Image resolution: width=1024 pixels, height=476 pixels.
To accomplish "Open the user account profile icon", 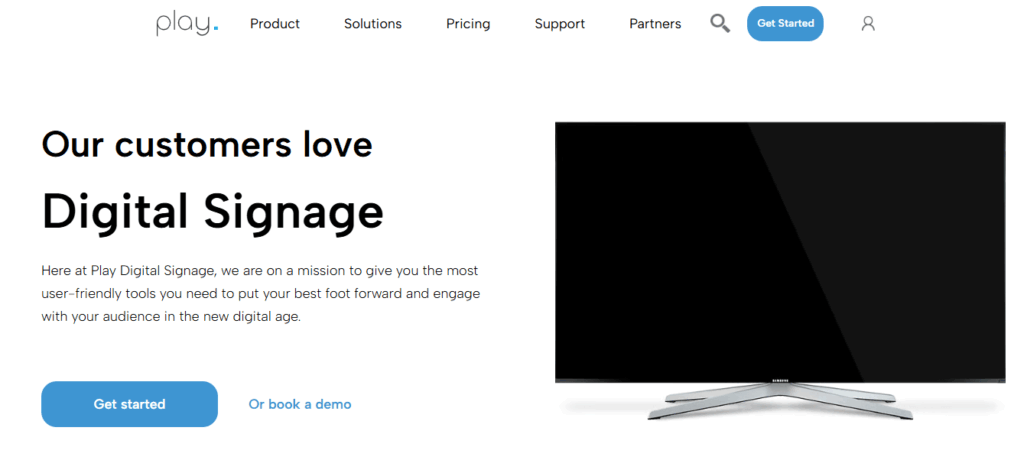I will (x=867, y=24).
